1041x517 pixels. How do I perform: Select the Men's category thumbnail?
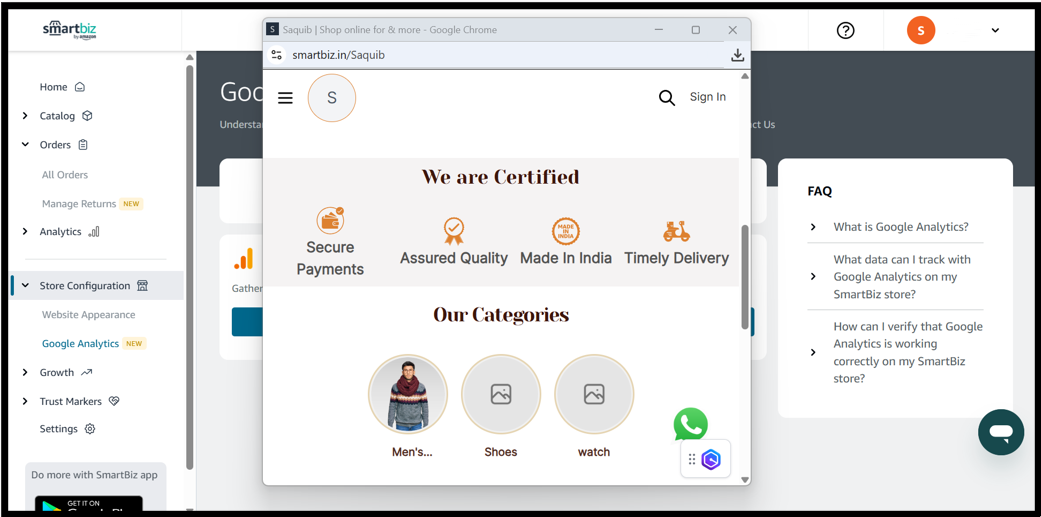click(408, 394)
